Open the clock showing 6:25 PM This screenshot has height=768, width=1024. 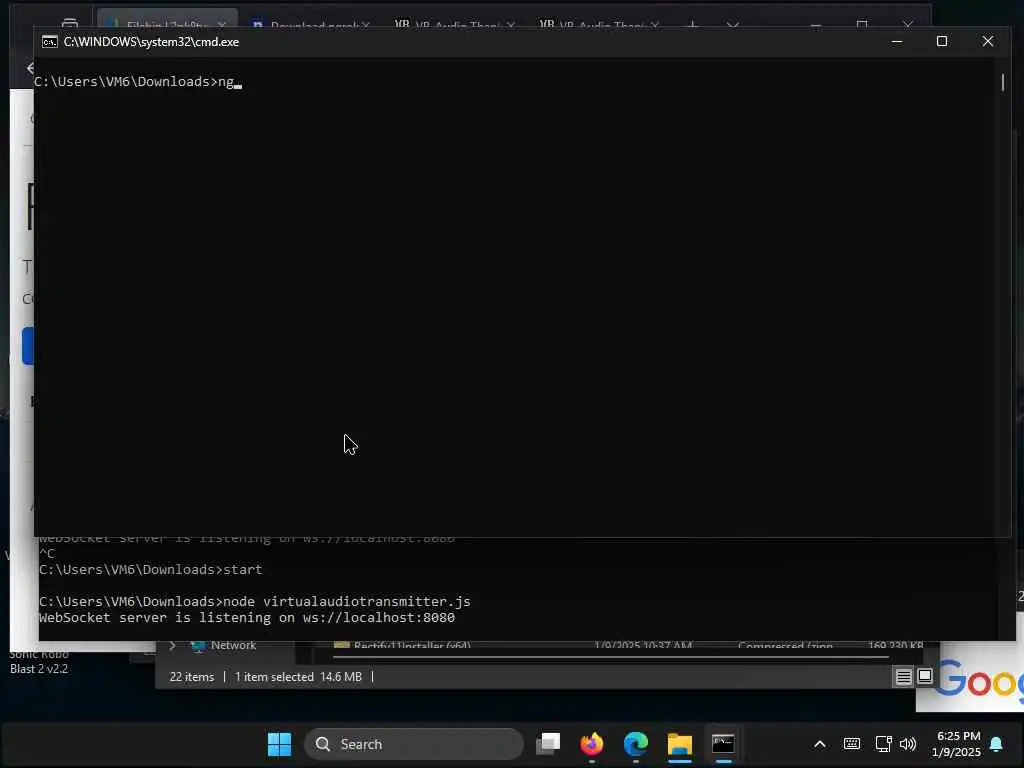(x=957, y=744)
